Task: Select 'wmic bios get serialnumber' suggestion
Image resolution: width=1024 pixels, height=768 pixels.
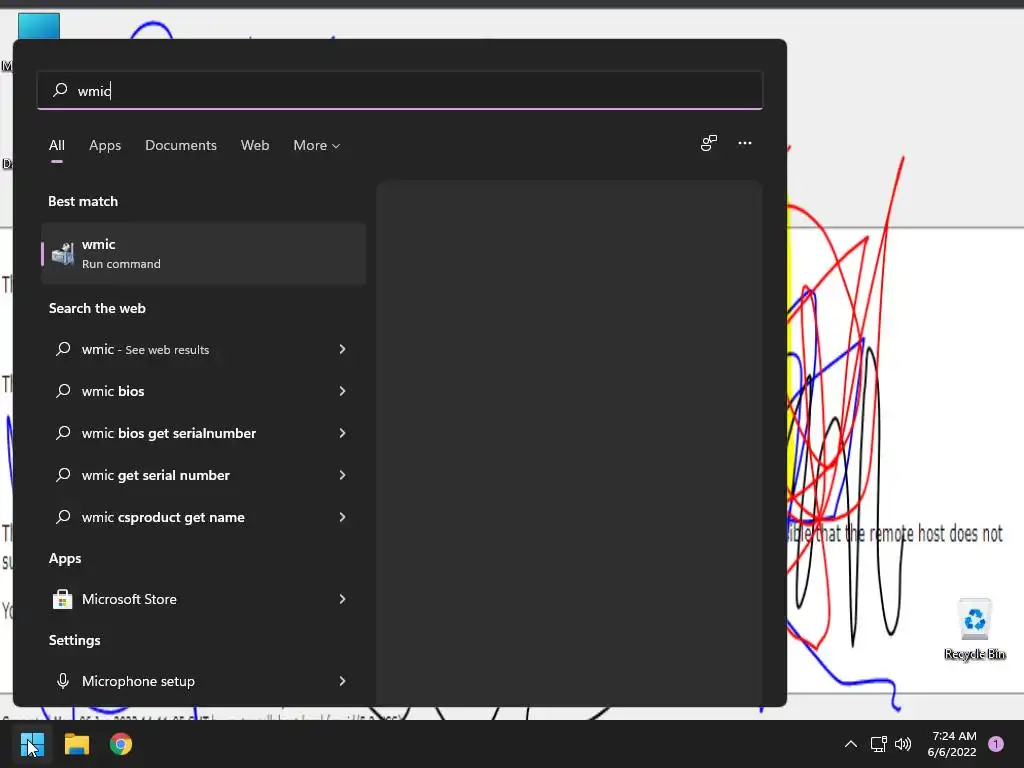Action: (203, 433)
